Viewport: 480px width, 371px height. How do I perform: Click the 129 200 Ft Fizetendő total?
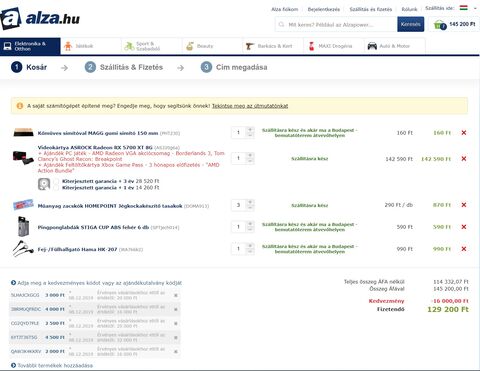click(448, 309)
